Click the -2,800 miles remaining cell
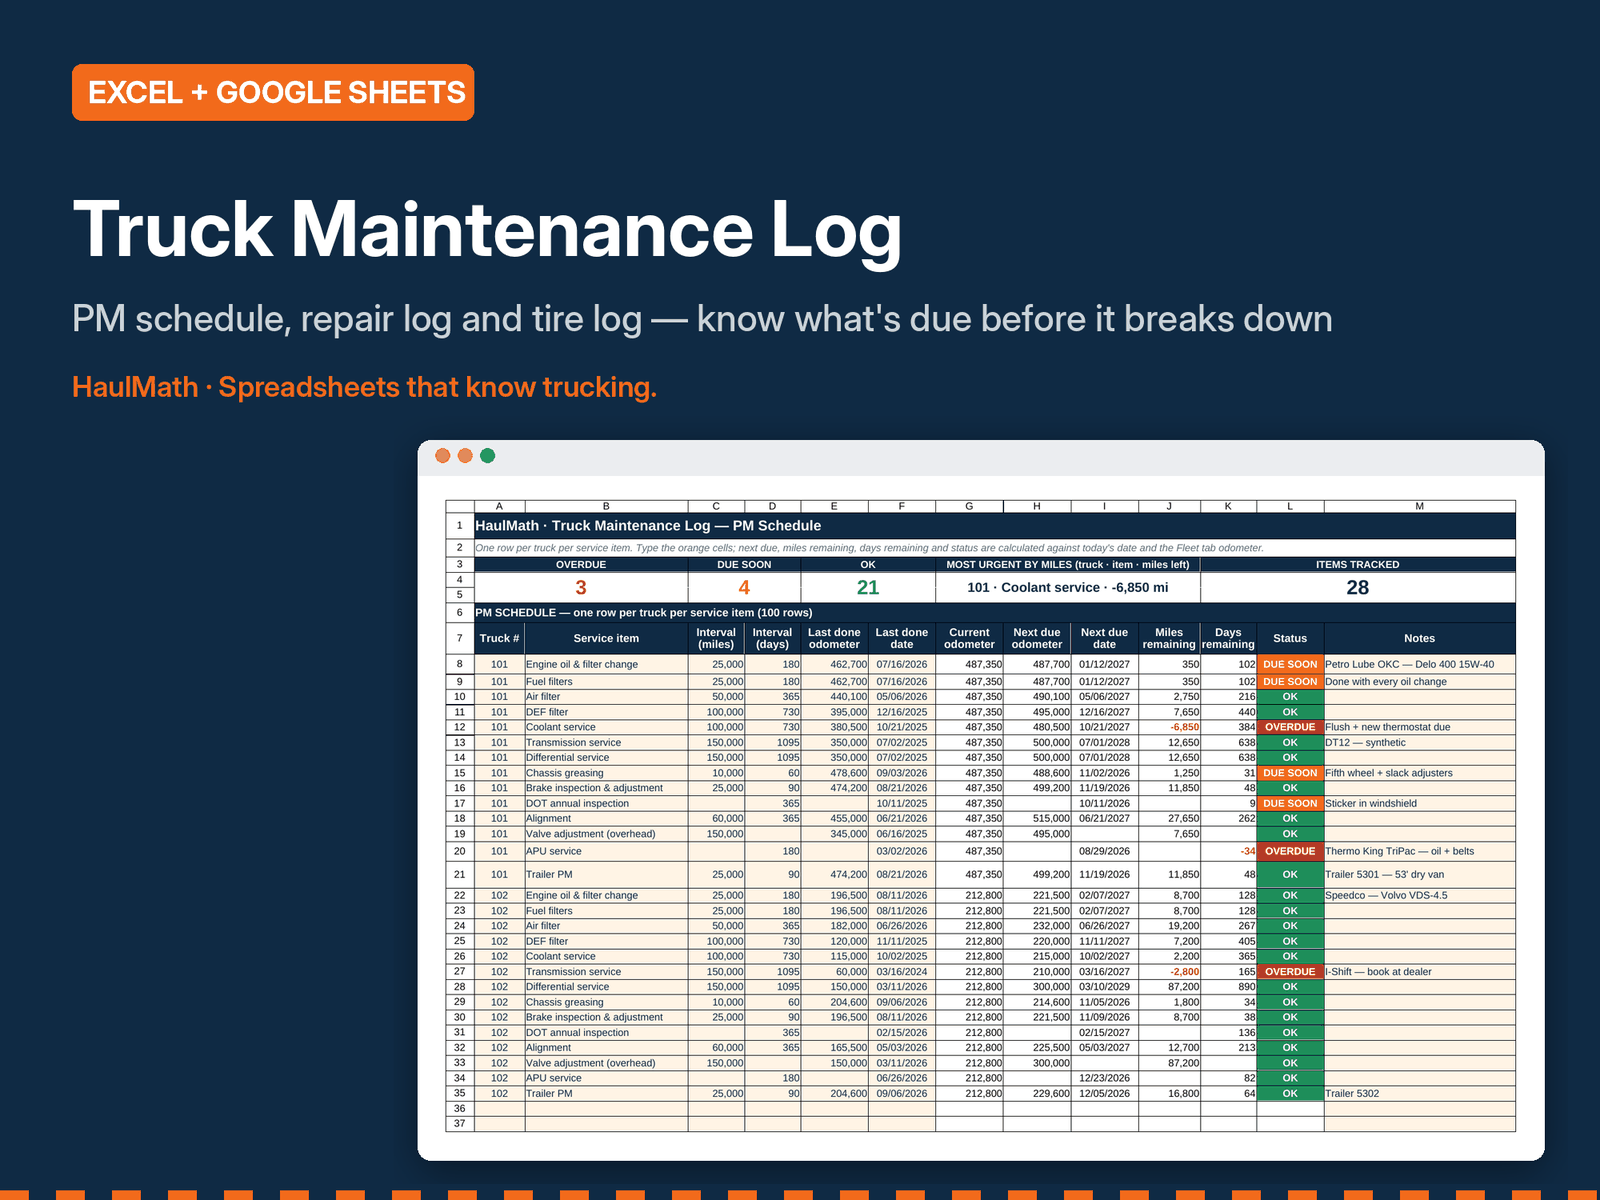This screenshot has height=1200, width=1600. pyautogui.click(x=1169, y=971)
